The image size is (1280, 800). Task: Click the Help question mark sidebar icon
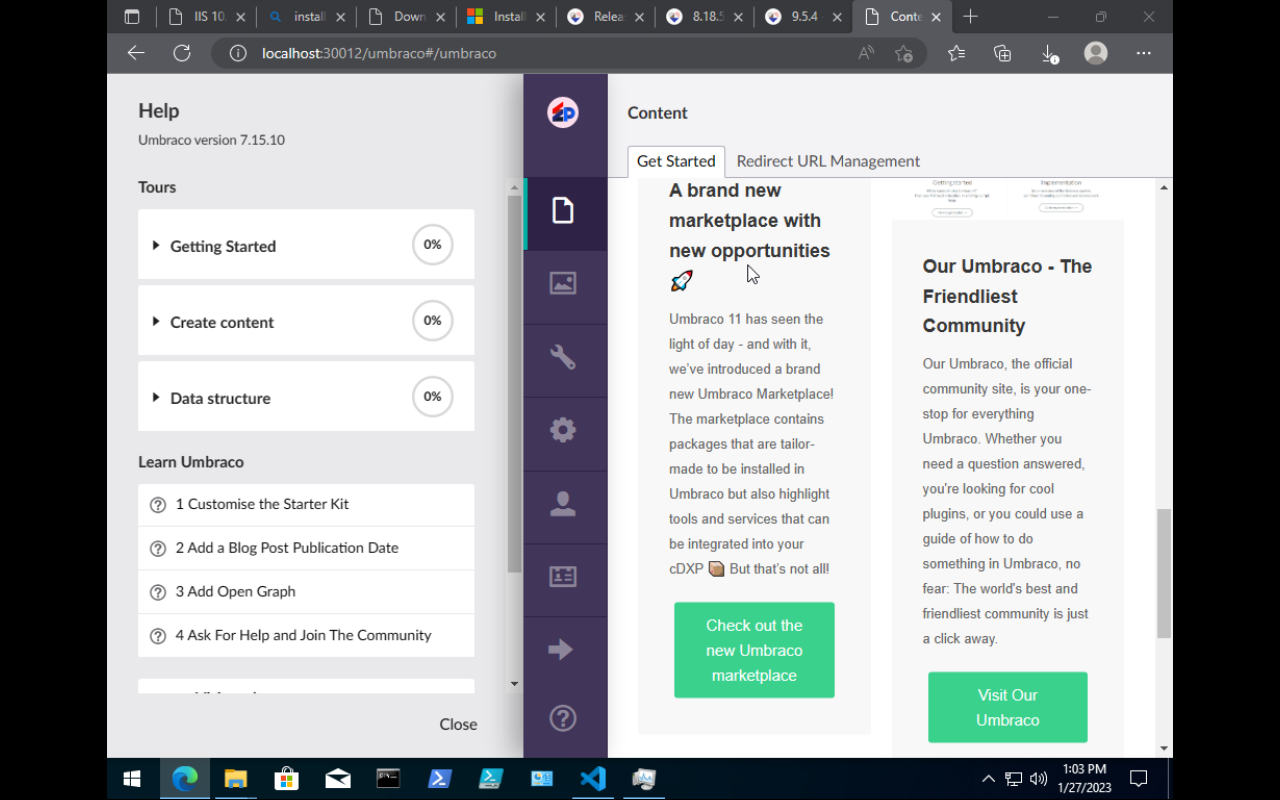pos(563,718)
